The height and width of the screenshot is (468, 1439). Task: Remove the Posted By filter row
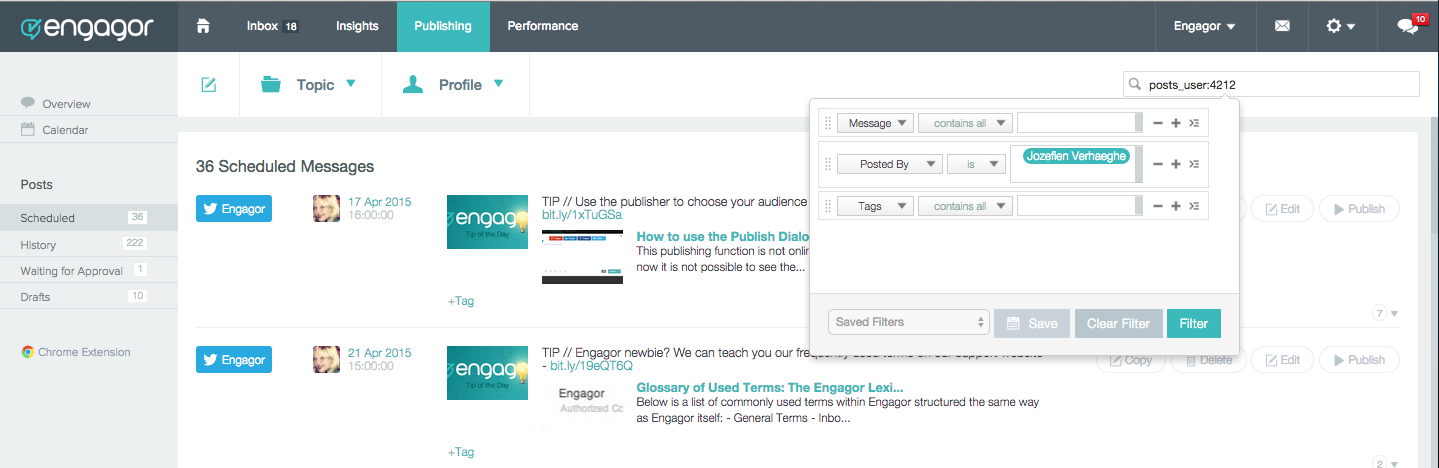tap(1158, 164)
